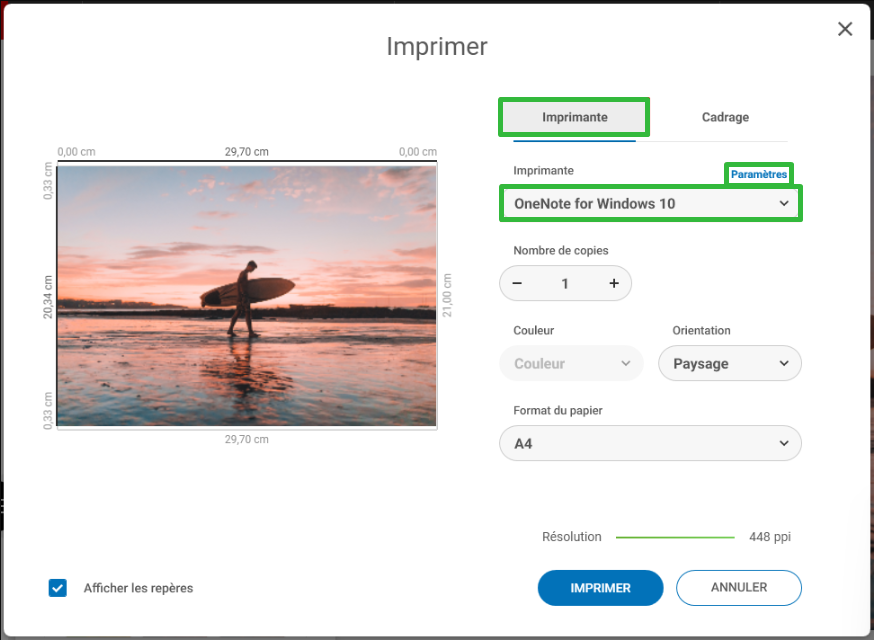Screen dimensions: 874x640
Task: Click the chevron on the printer dropdown
Action: click(x=784, y=203)
